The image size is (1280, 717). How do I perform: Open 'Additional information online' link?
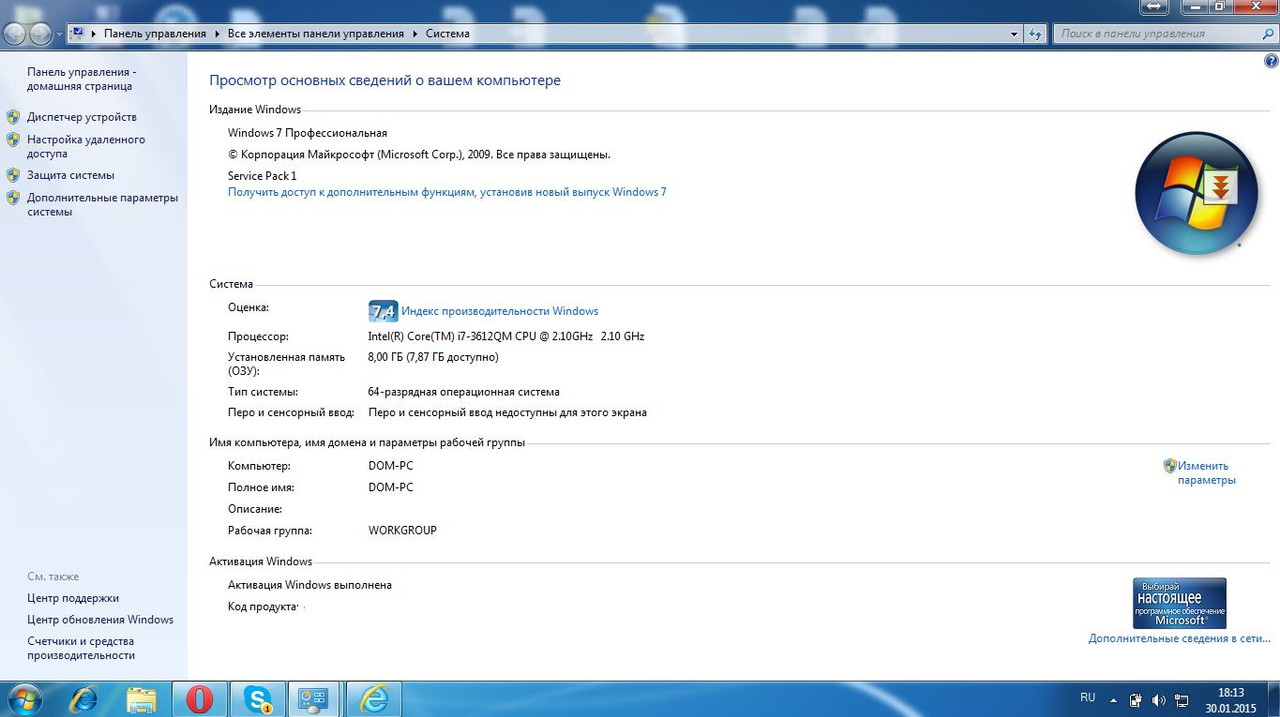click(x=1180, y=638)
